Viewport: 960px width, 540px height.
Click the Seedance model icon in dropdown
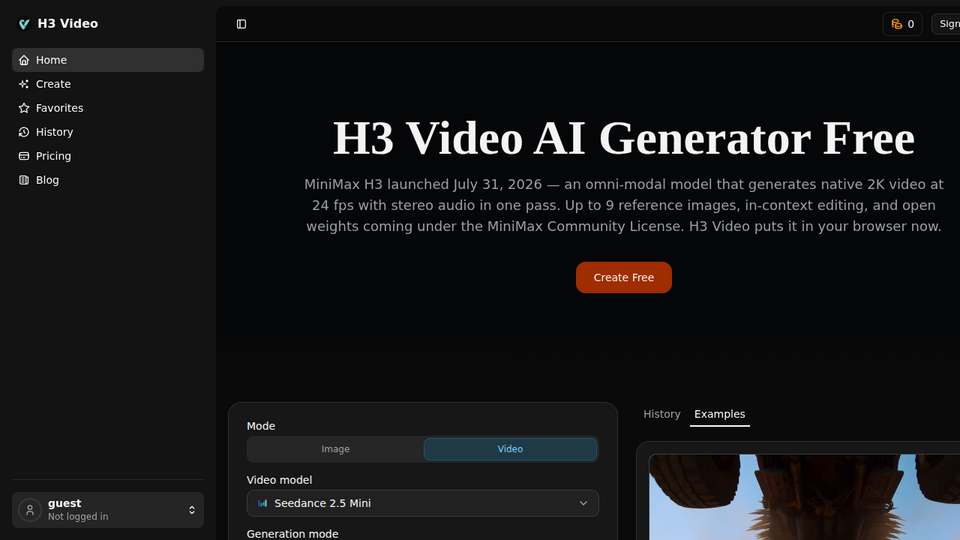263,503
